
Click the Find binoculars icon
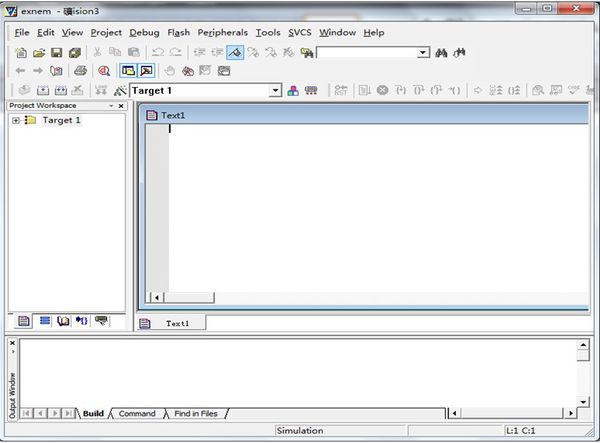pos(441,53)
